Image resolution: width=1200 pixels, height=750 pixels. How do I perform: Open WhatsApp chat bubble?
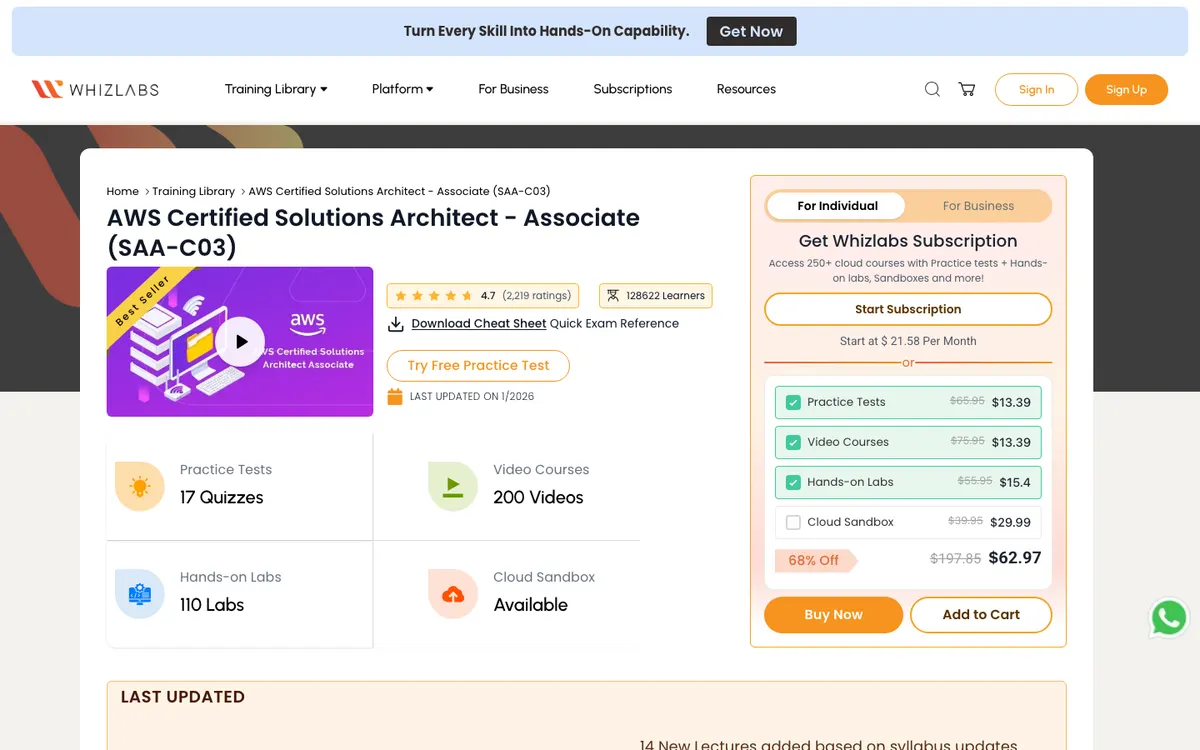[1169, 618]
